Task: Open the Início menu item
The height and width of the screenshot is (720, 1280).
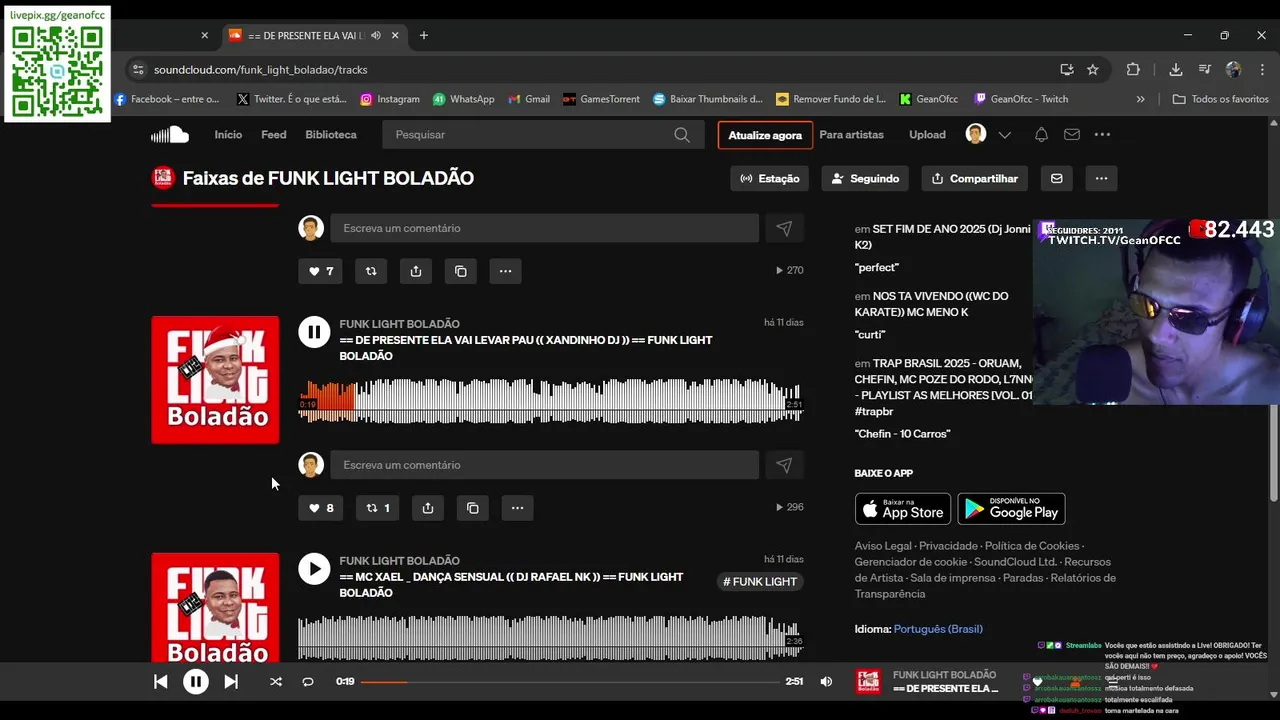Action: coord(228,135)
